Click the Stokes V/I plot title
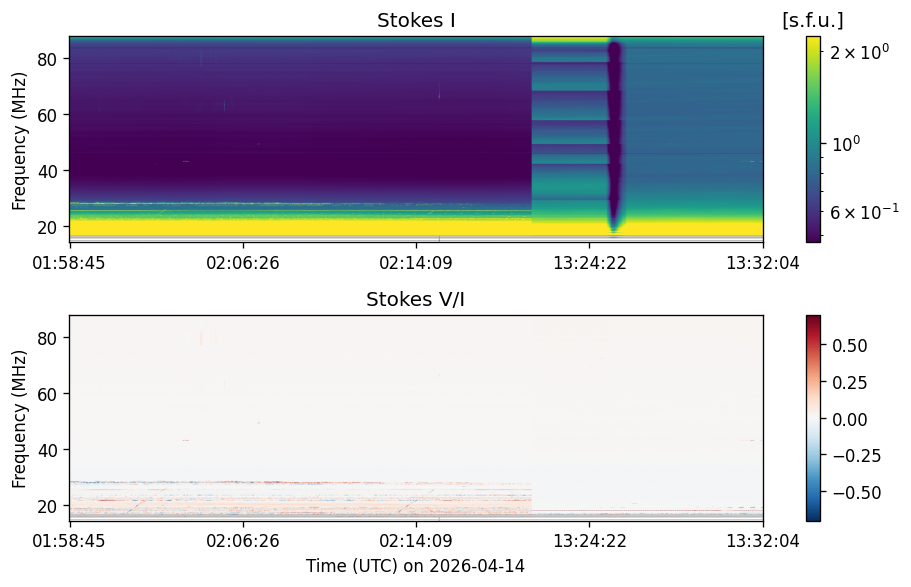The image size is (911, 587). tap(415, 299)
